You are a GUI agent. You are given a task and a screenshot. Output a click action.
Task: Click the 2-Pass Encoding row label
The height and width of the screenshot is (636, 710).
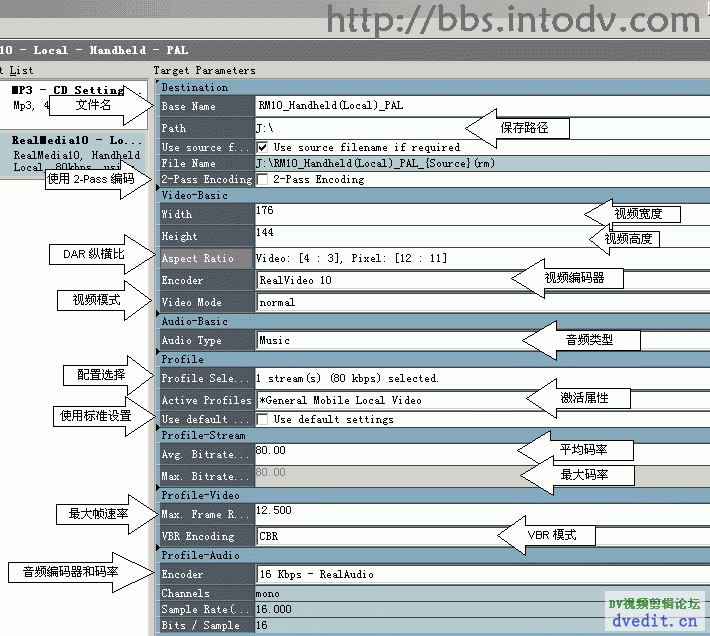coord(206,180)
